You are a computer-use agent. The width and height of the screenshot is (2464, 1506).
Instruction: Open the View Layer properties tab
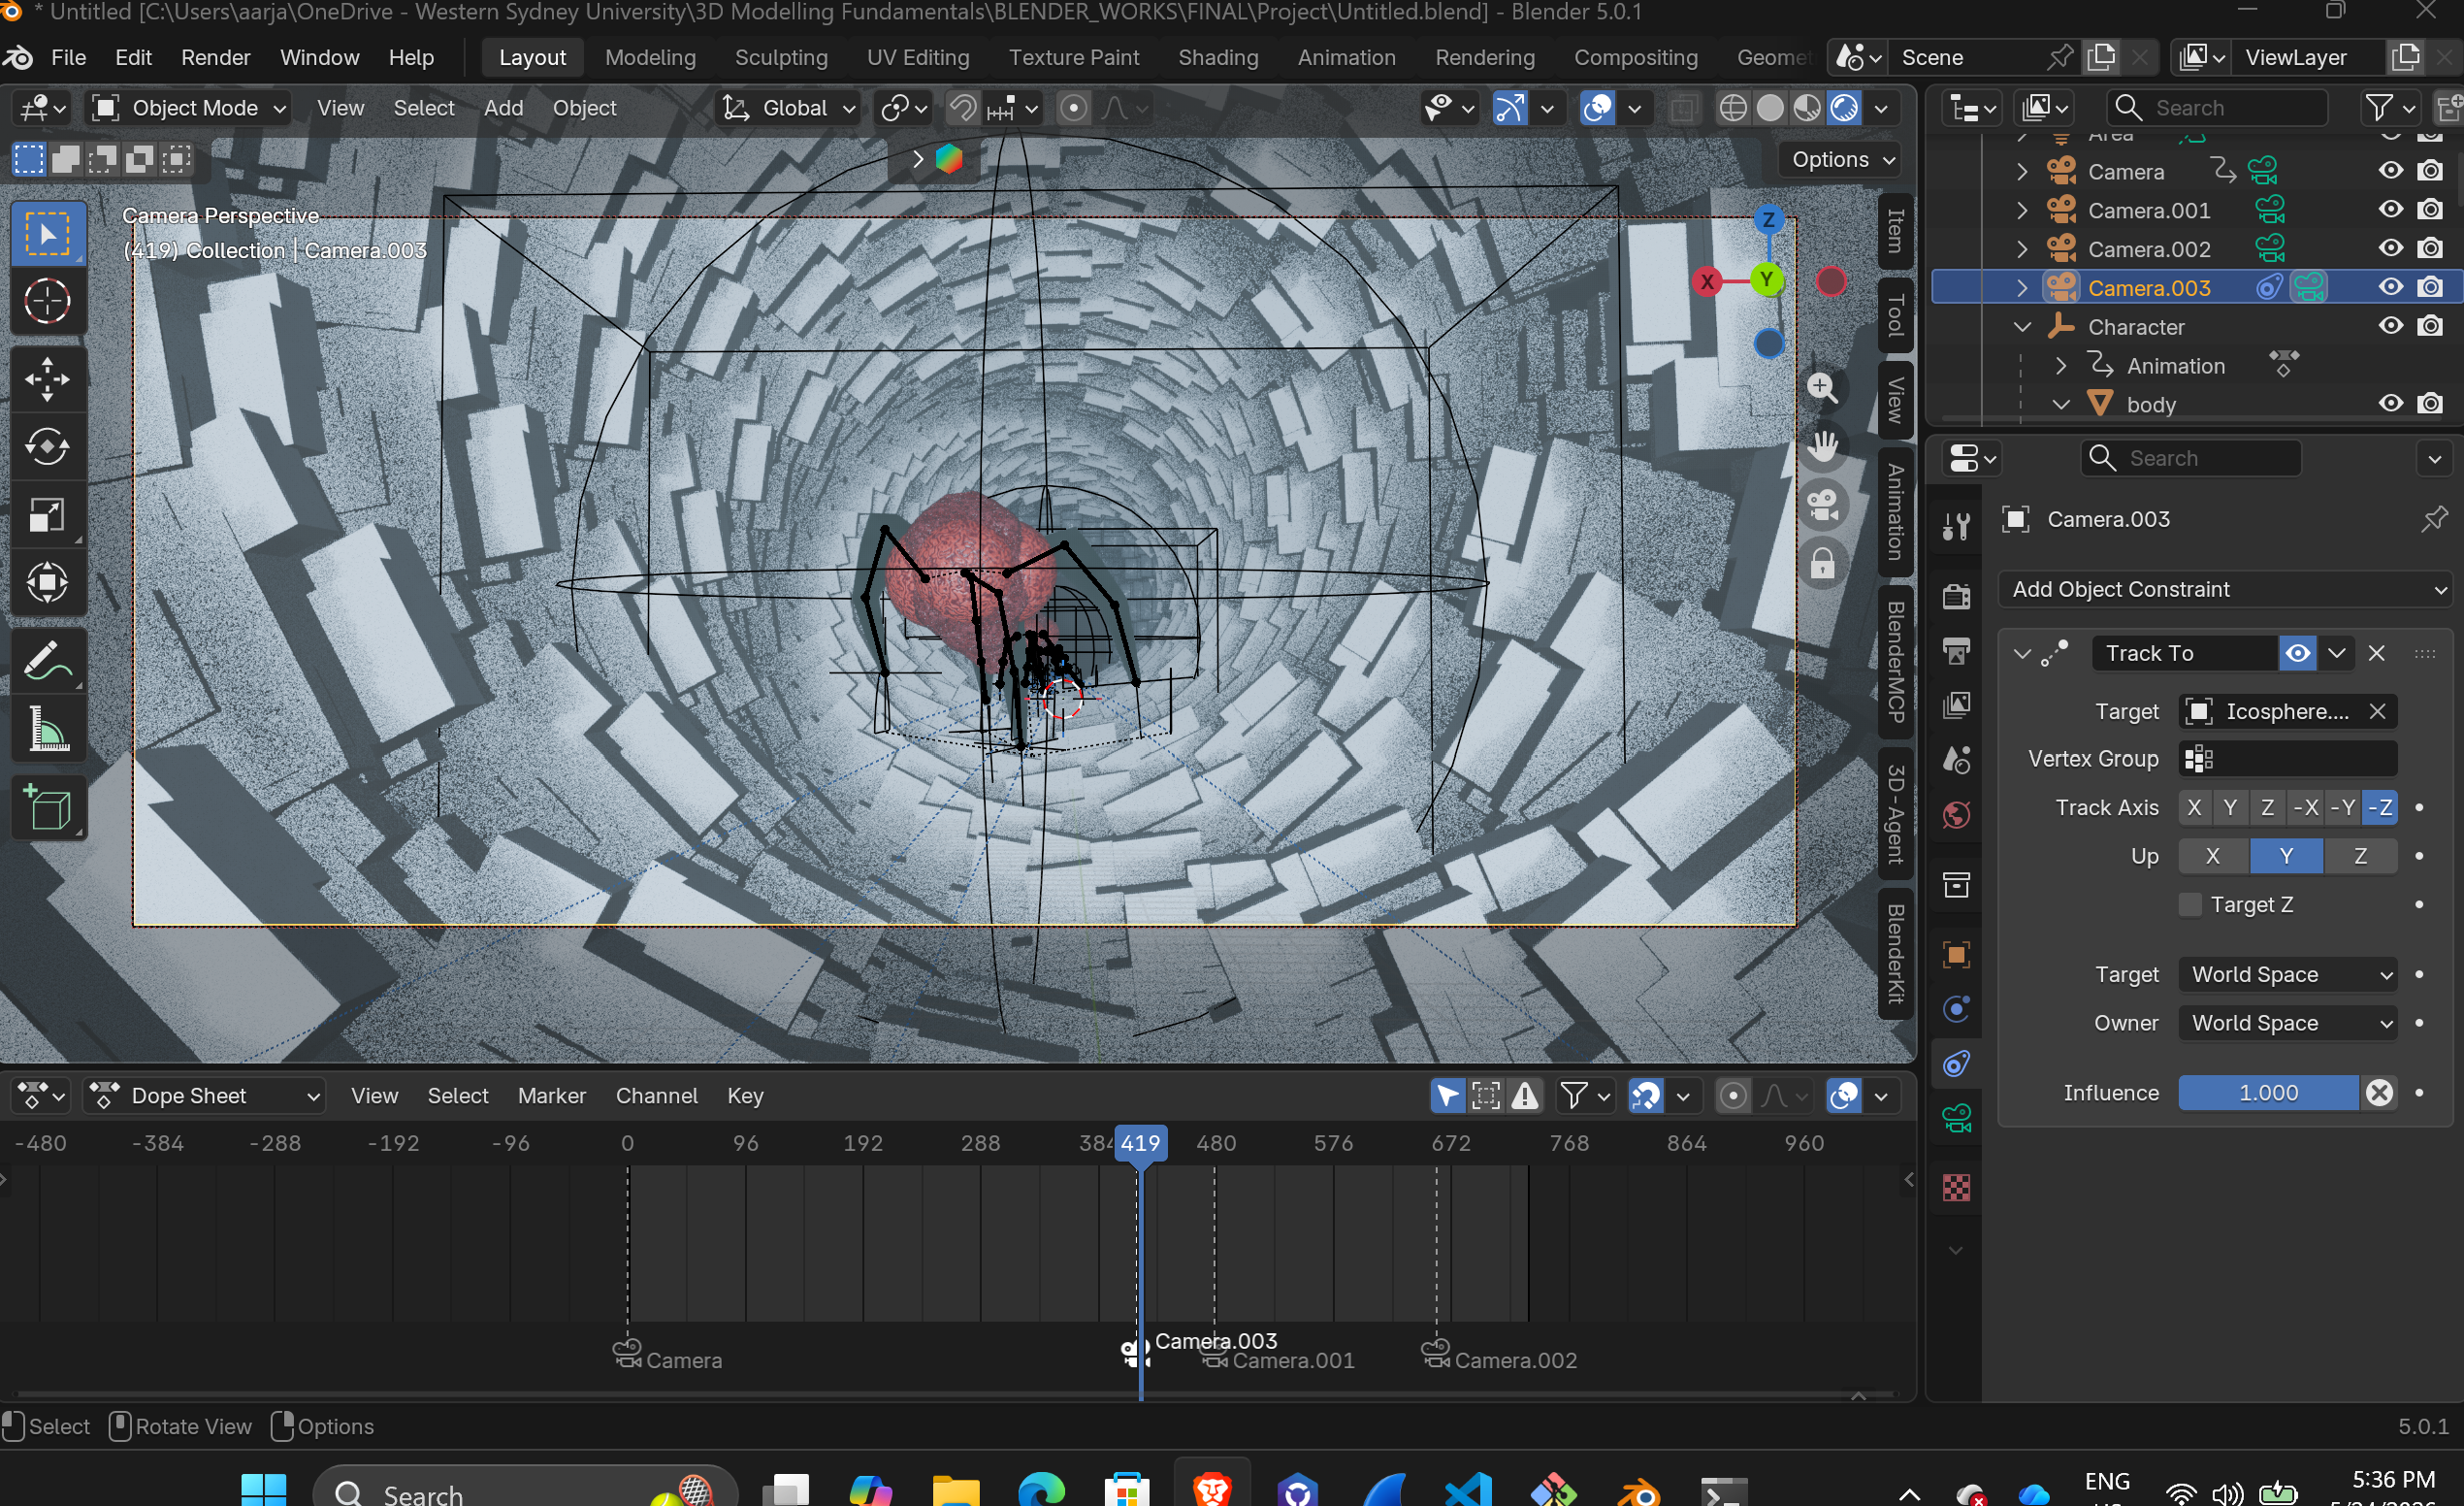click(x=1956, y=706)
